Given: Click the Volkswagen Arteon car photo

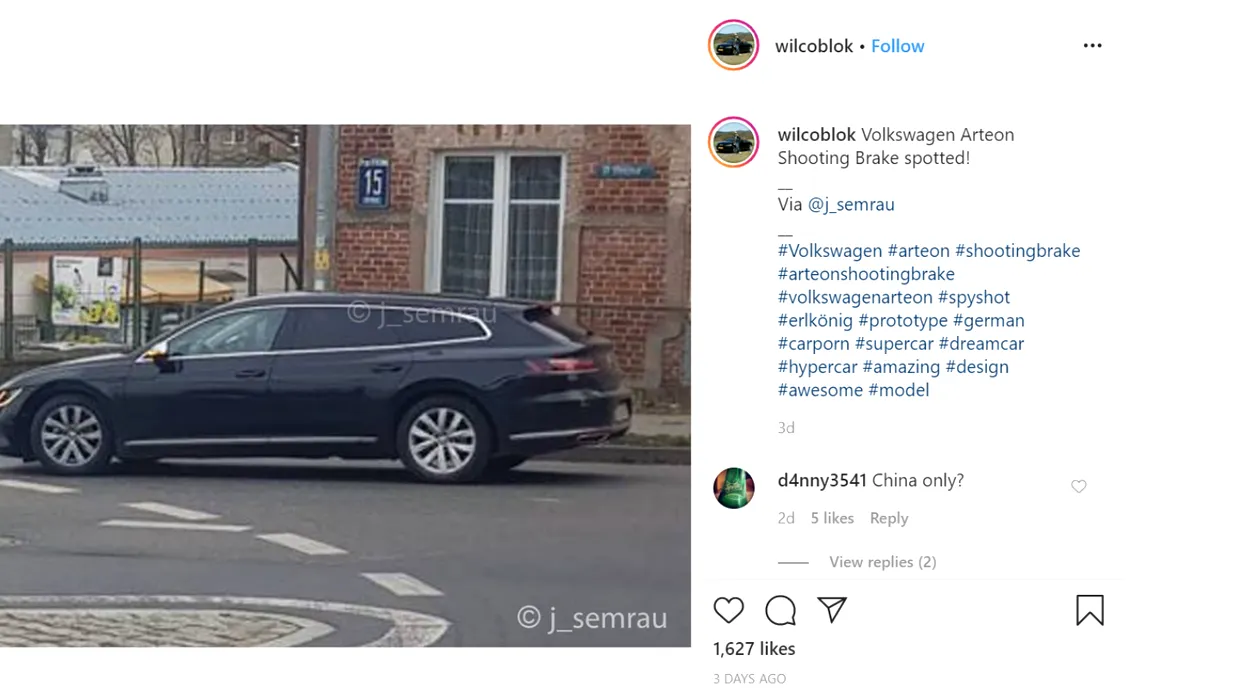Looking at the screenshot, I should (x=345, y=386).
